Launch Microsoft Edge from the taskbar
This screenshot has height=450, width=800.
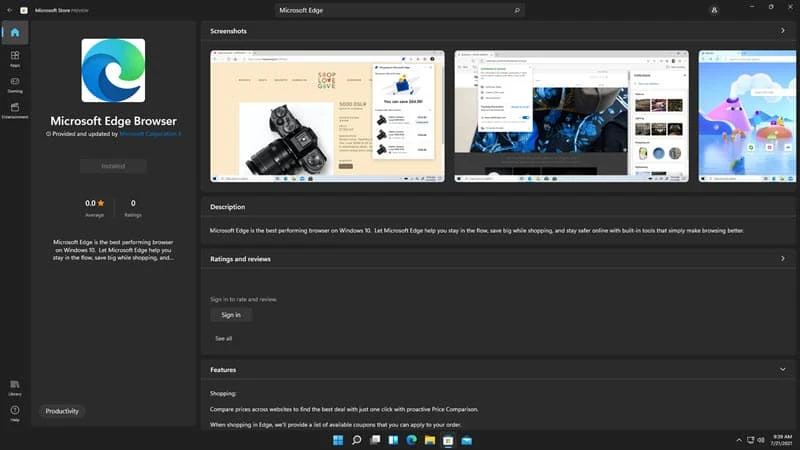pos(412,440)
